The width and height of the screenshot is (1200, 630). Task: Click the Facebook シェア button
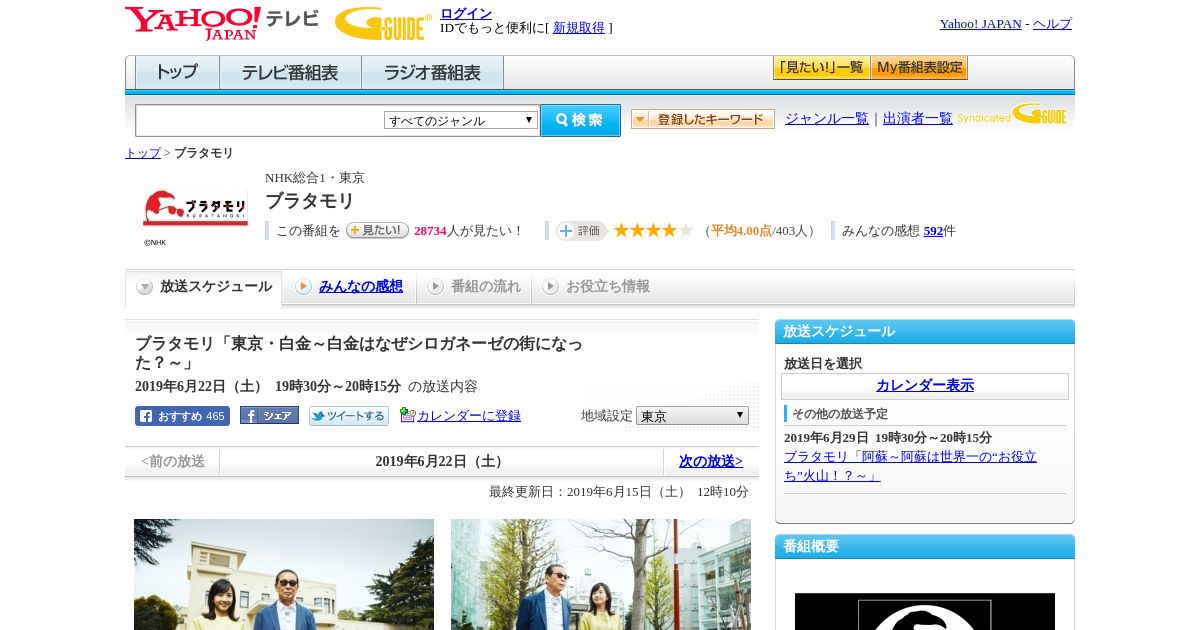[x=269, y=416]
